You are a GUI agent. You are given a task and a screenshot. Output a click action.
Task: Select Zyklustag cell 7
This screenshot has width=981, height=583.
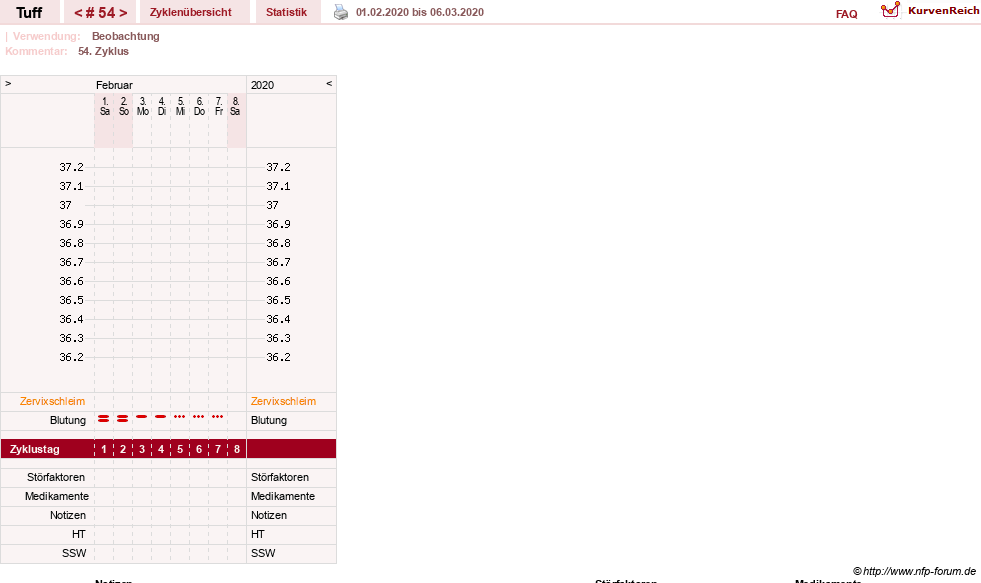click(218, 449)
